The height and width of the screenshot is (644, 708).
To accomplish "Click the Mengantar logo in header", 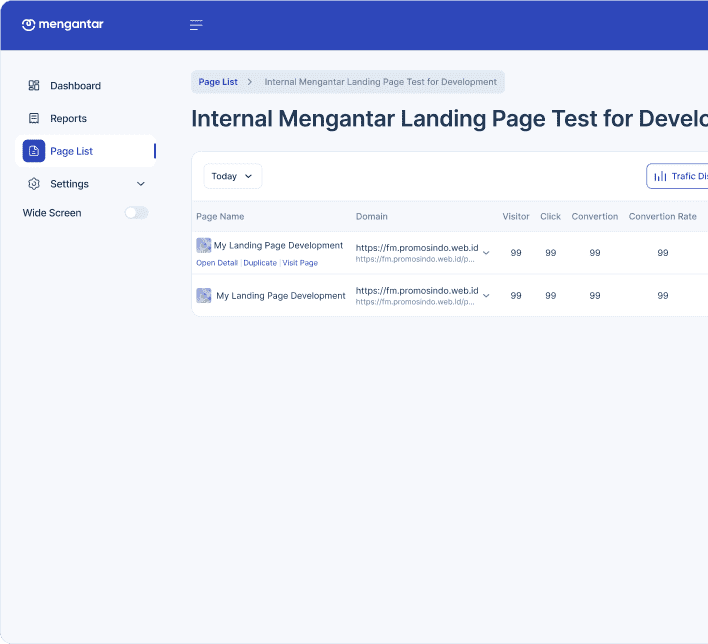I will point(62,25).
